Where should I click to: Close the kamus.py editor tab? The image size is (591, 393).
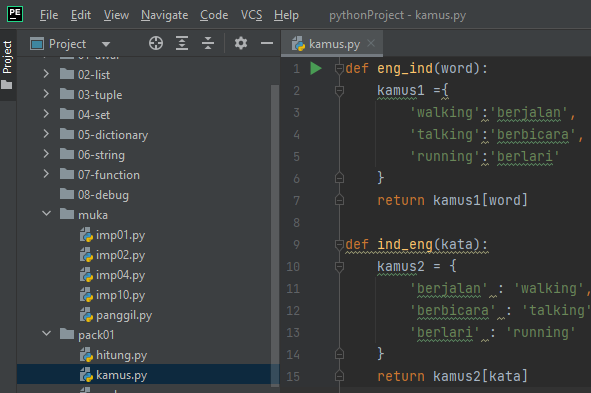click(371, 43)
